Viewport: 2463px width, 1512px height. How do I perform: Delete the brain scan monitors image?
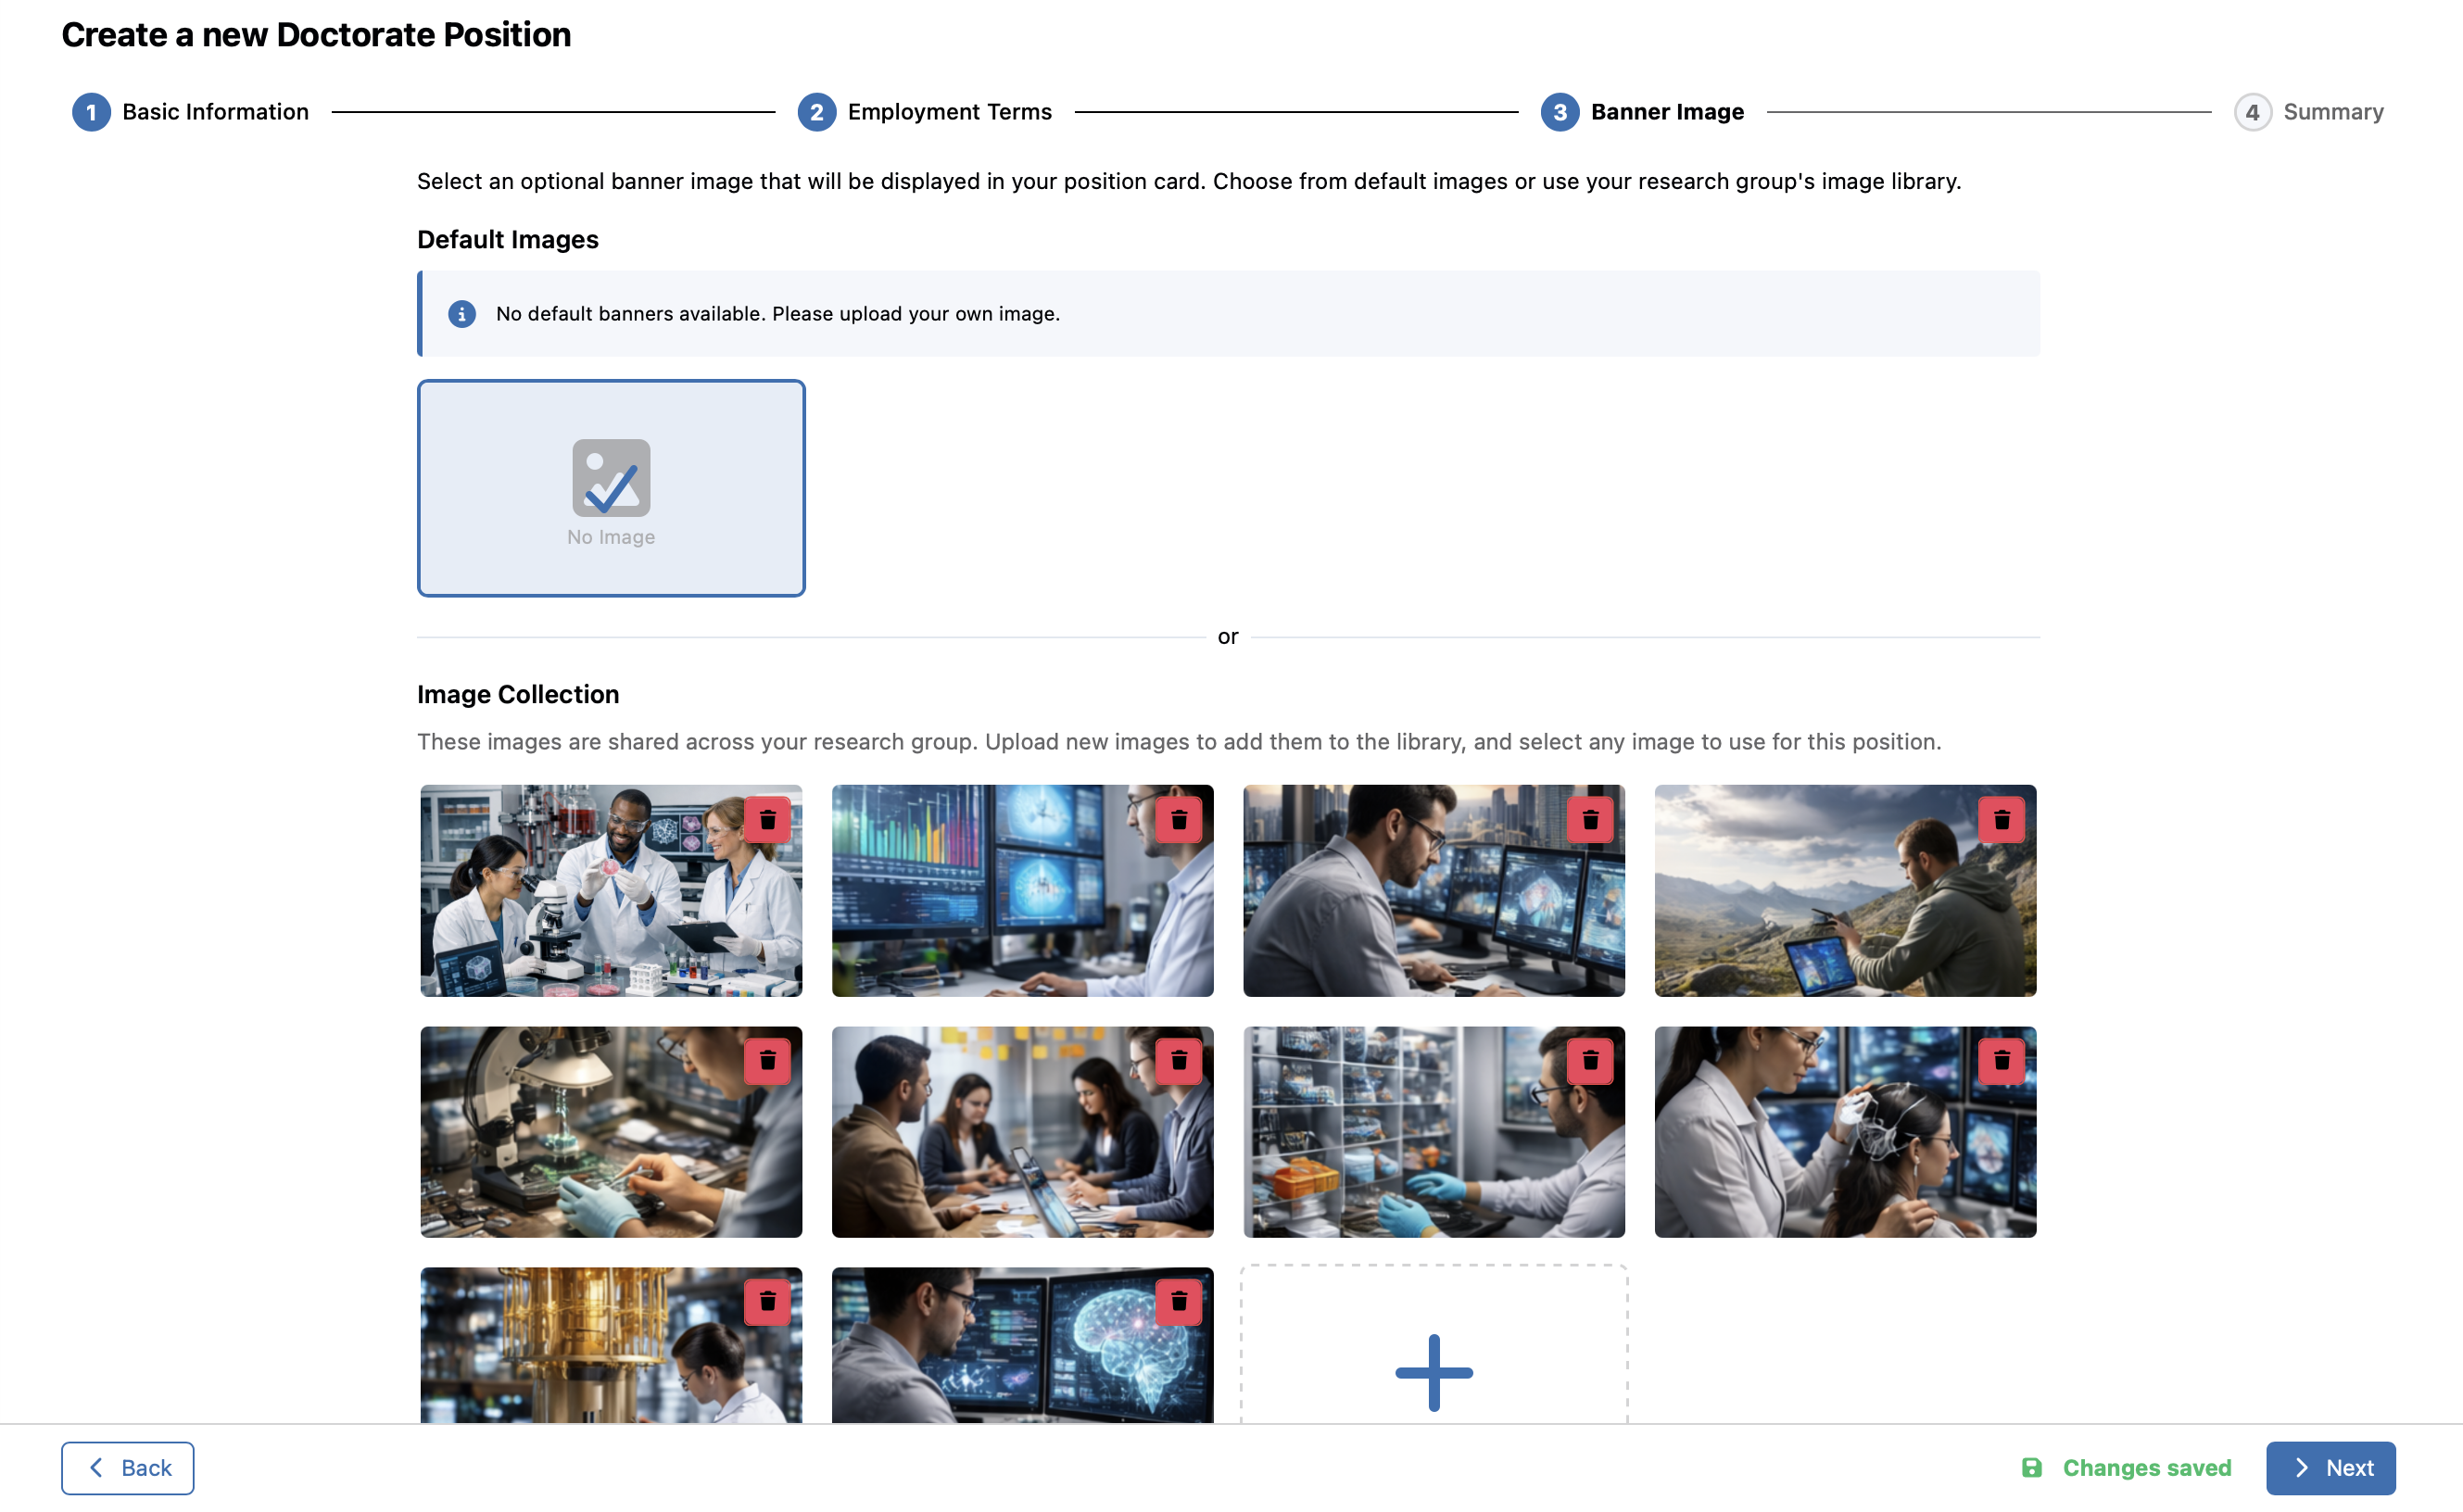click(1178, 1302)
